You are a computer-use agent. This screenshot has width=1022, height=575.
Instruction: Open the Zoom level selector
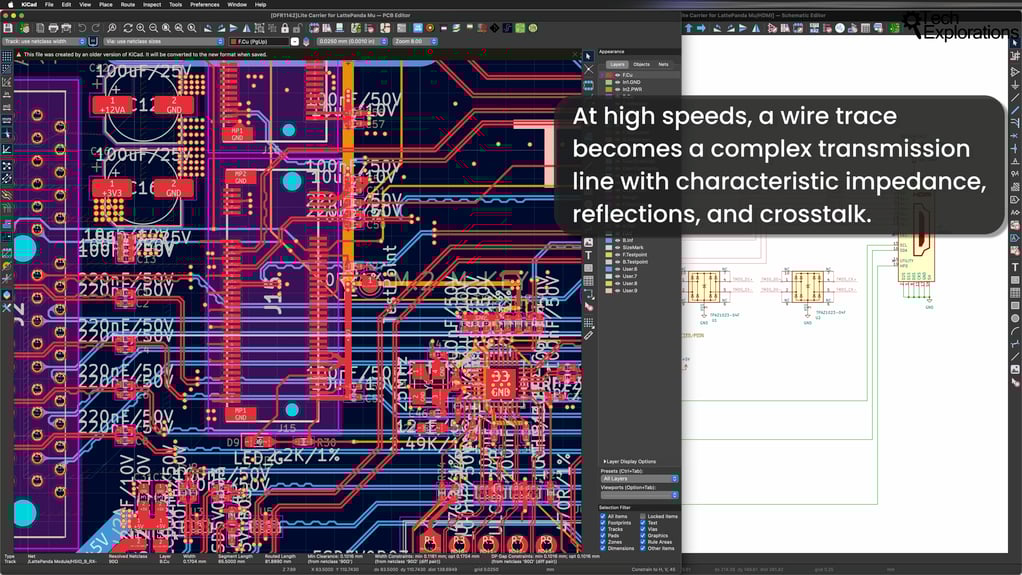pos(415,42)
